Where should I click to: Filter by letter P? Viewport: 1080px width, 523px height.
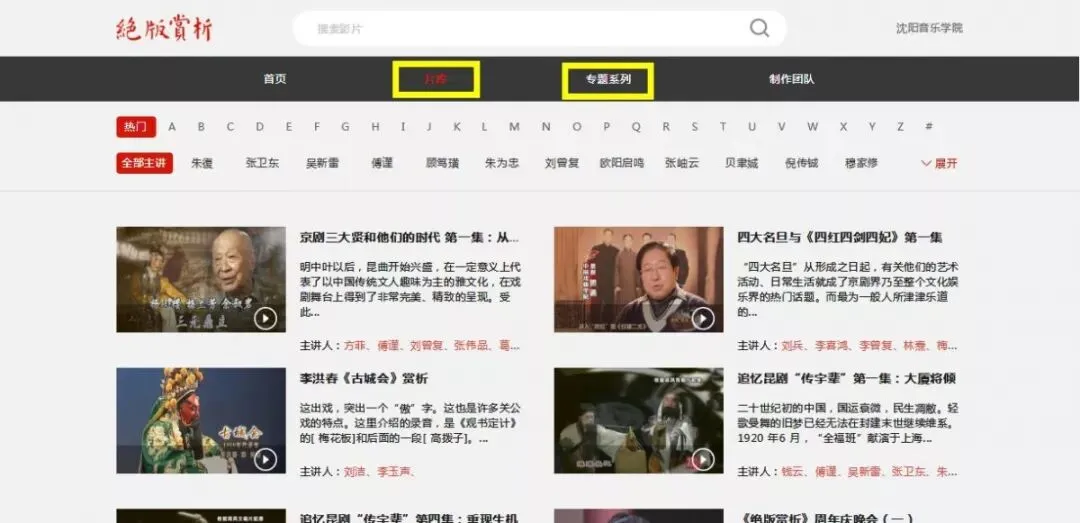(606, 127)
